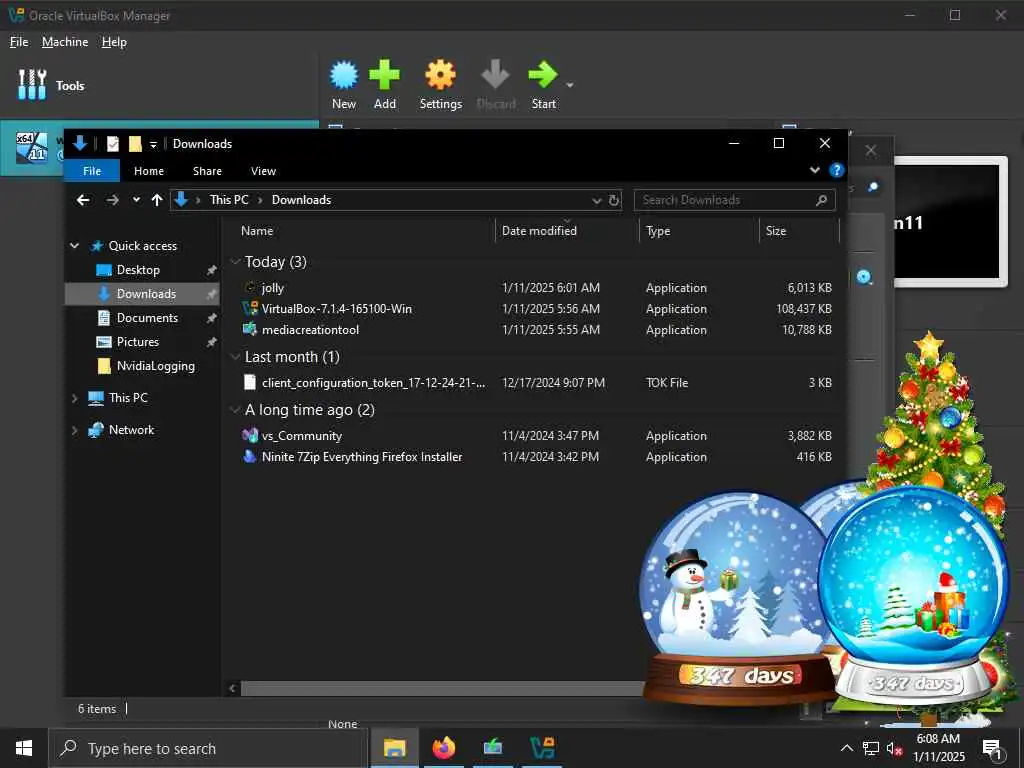This screenshot has height=768, width=1024.
Task: Show hidden system tray icons
Action: tap(846, 748)
